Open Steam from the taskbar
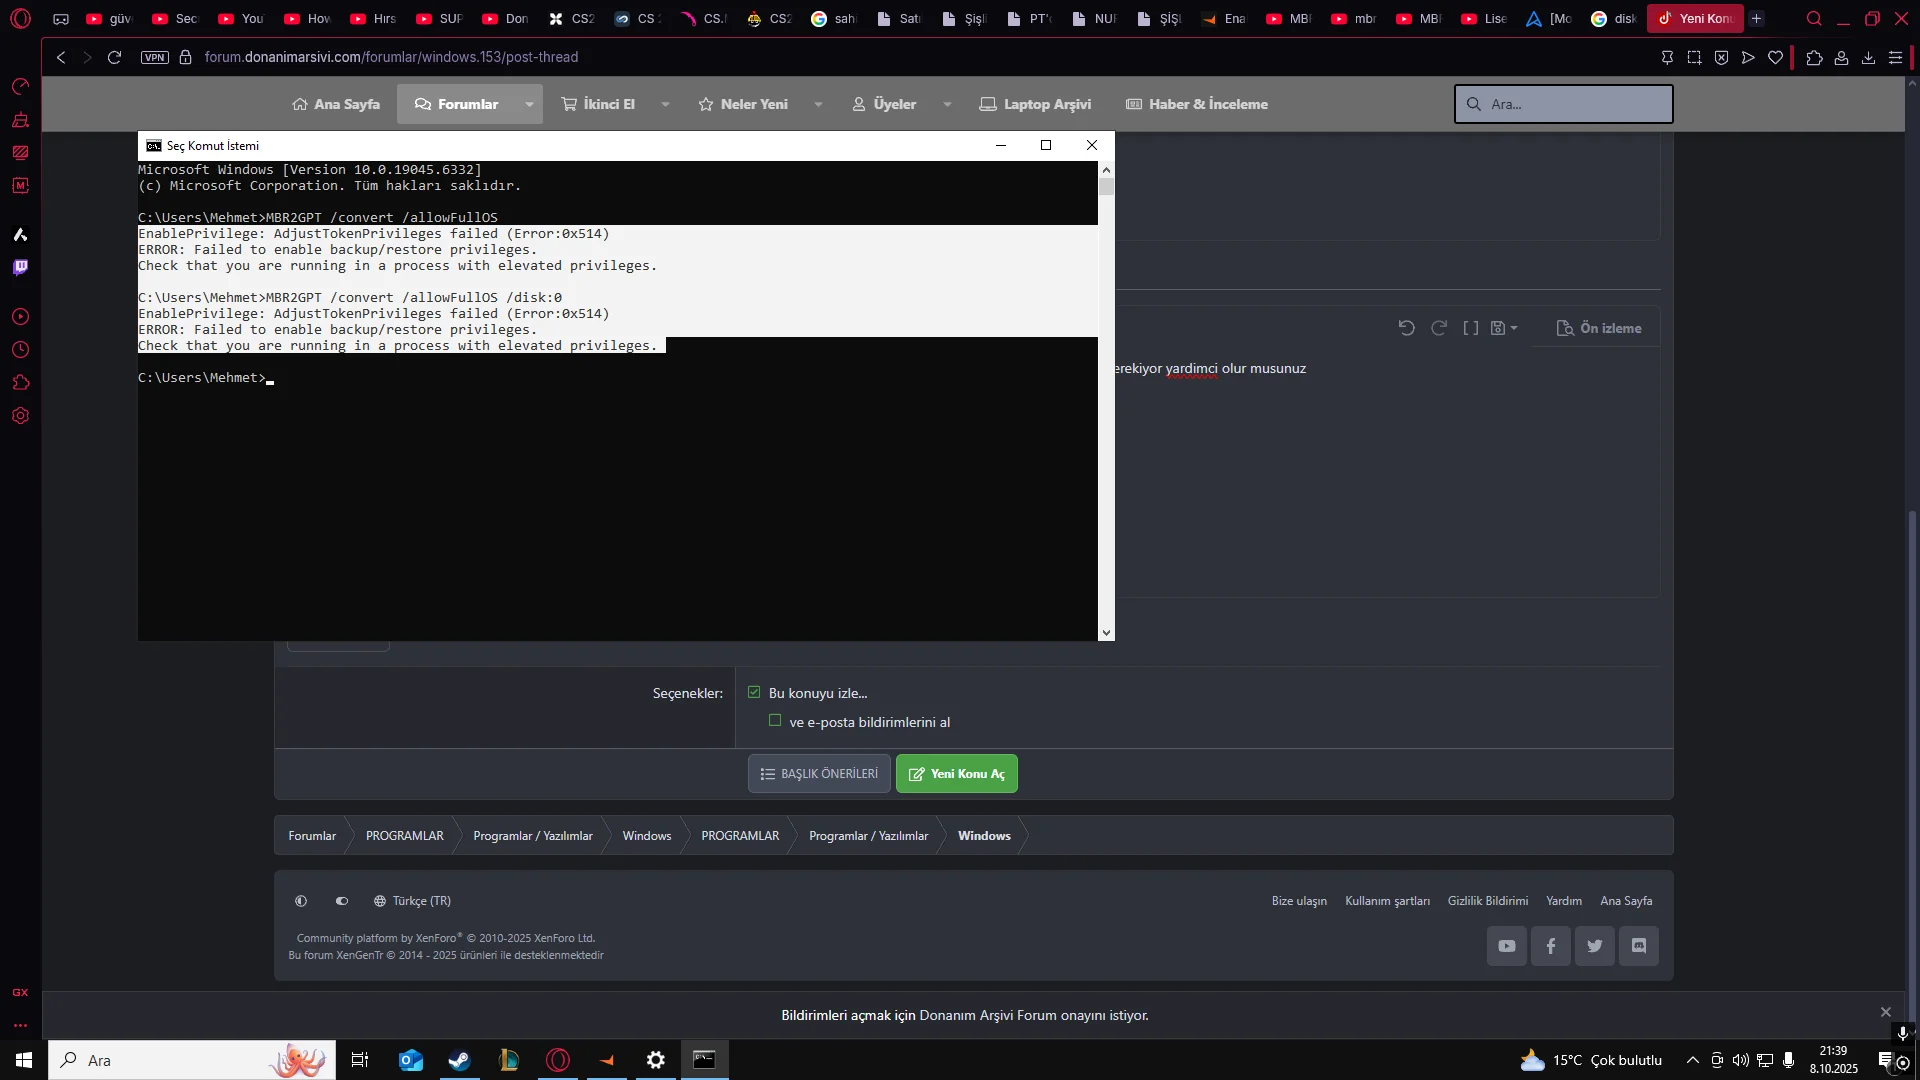The height and width of the screenshot is (1080, 1920). 459,1060
